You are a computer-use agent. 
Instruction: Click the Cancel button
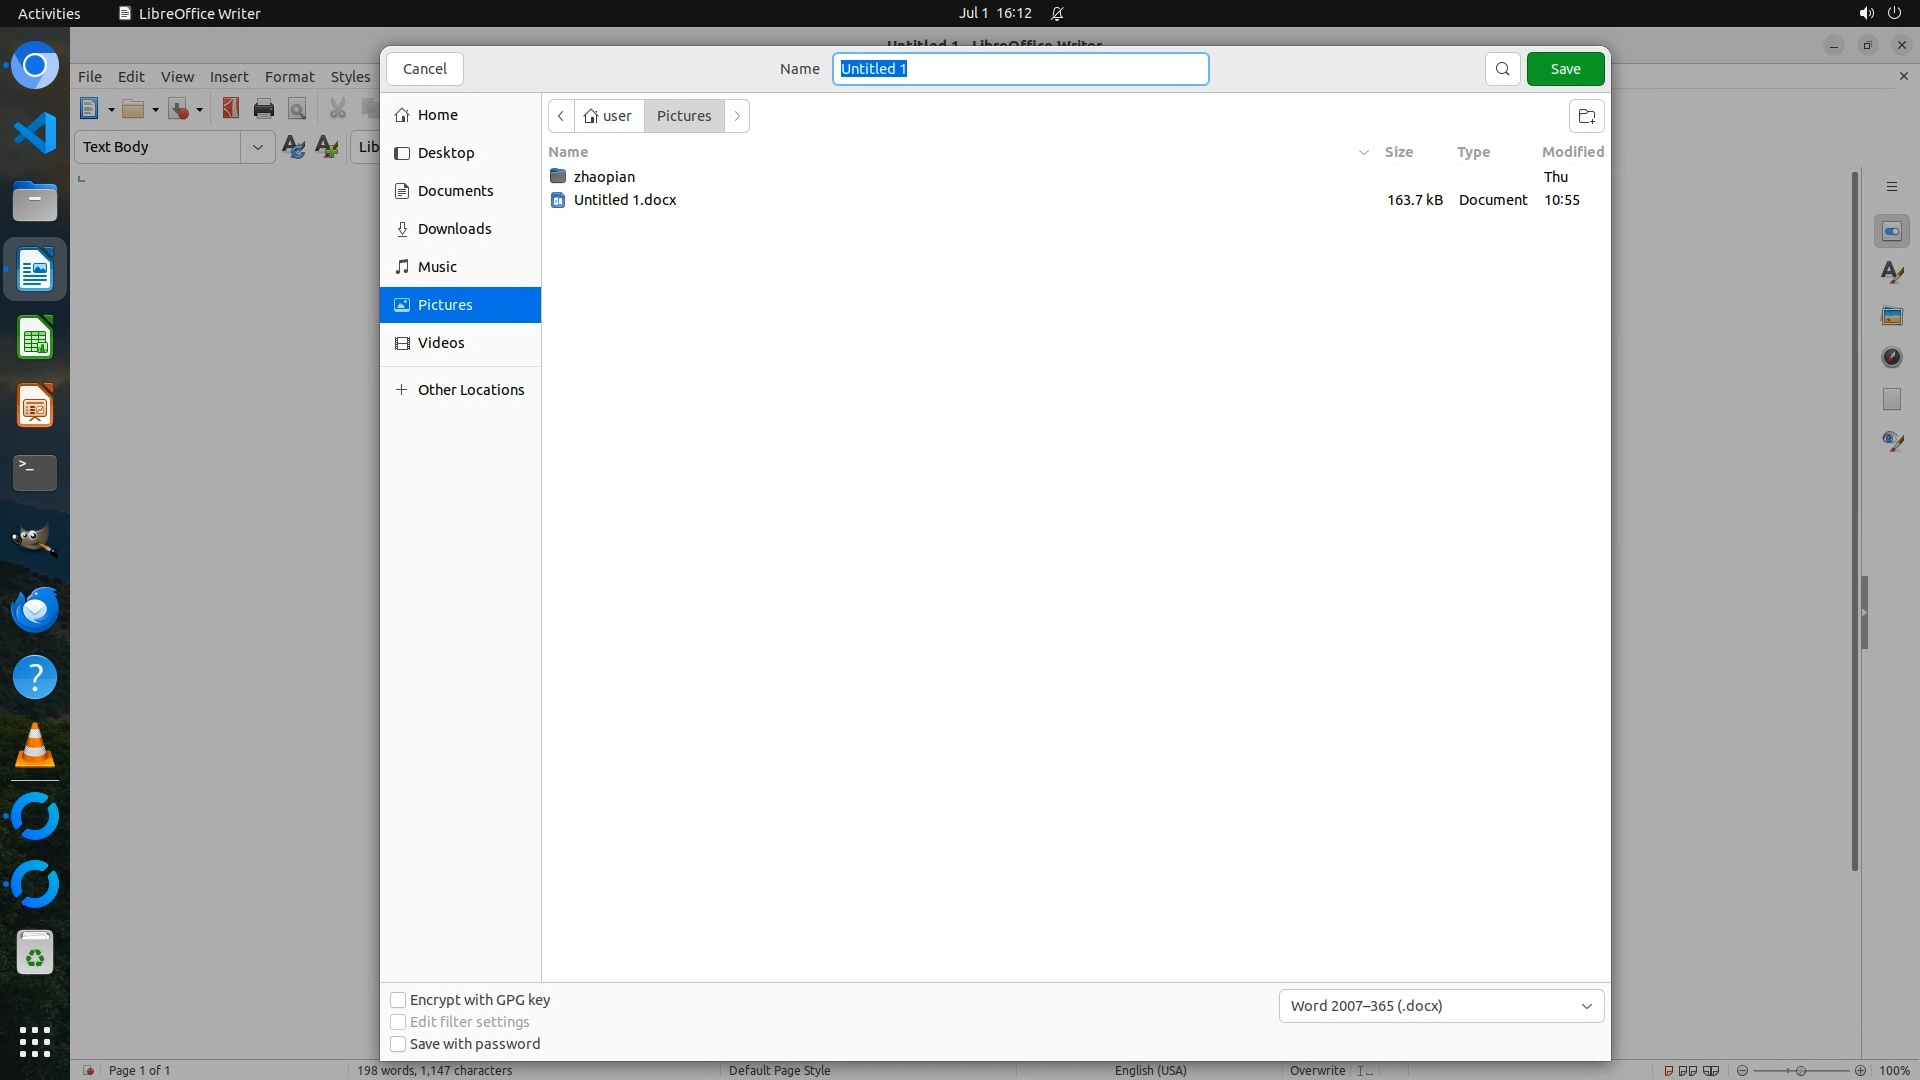(425, 69)
